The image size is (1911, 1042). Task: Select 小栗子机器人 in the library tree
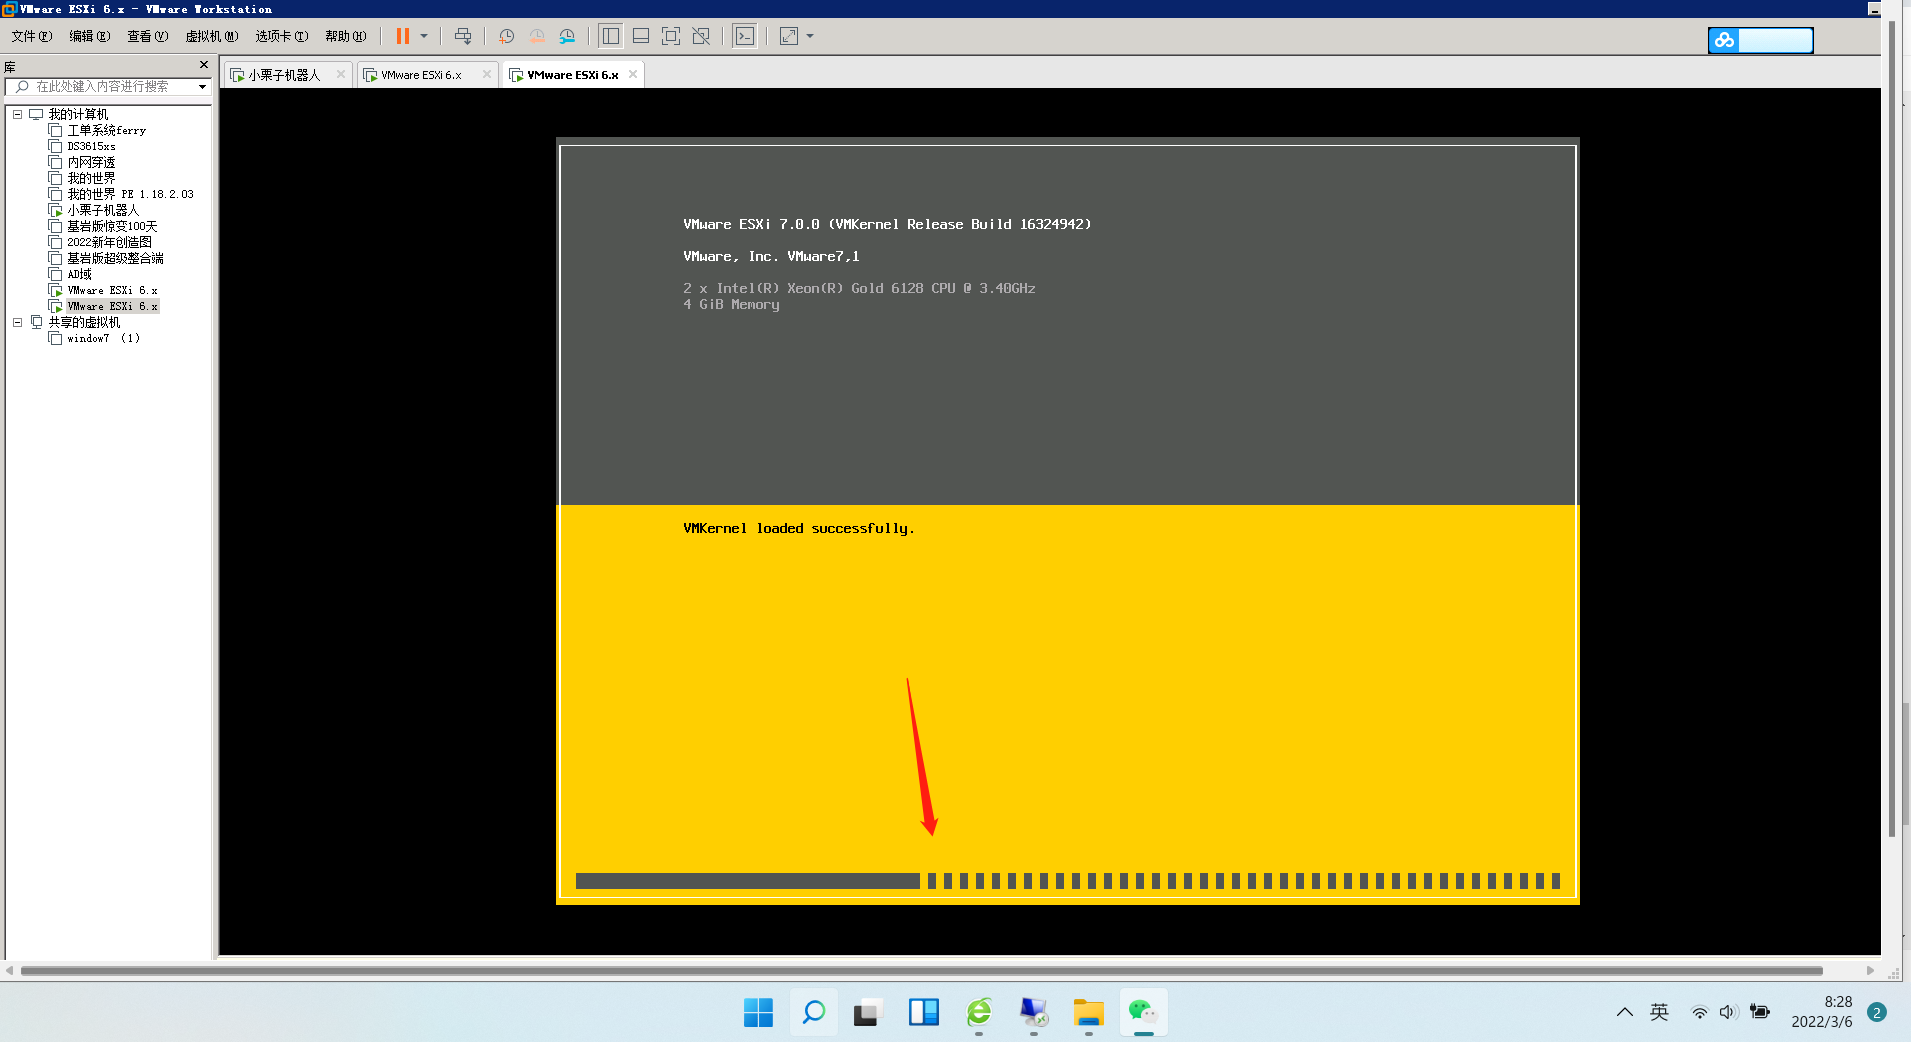[x=103, y=210]
